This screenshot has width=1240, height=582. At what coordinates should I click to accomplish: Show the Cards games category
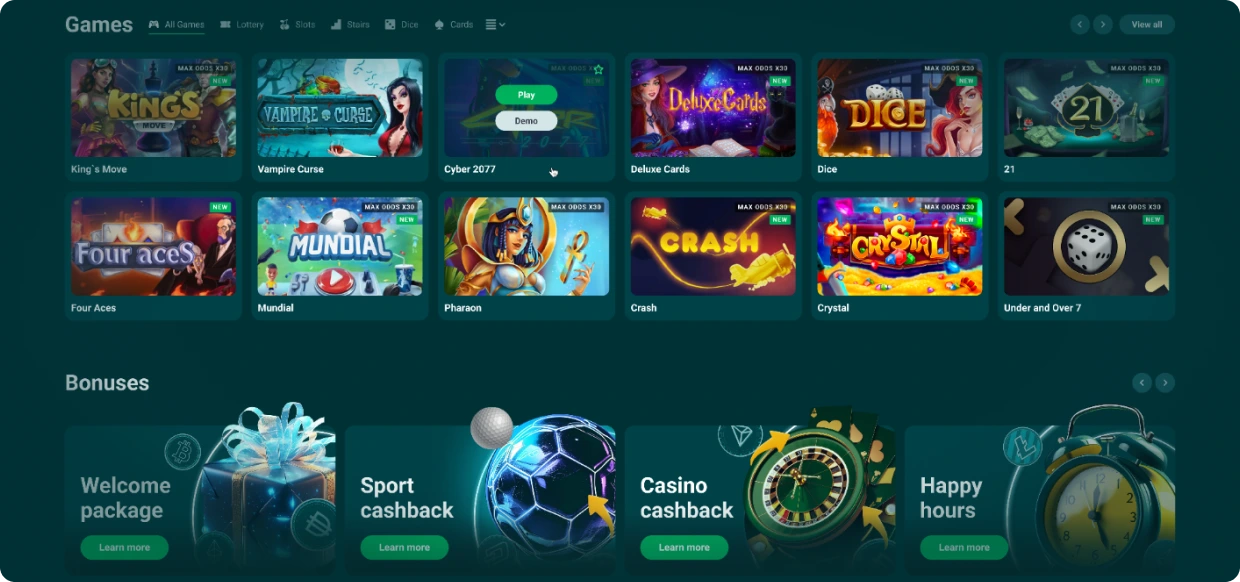(x=454, y=24)
